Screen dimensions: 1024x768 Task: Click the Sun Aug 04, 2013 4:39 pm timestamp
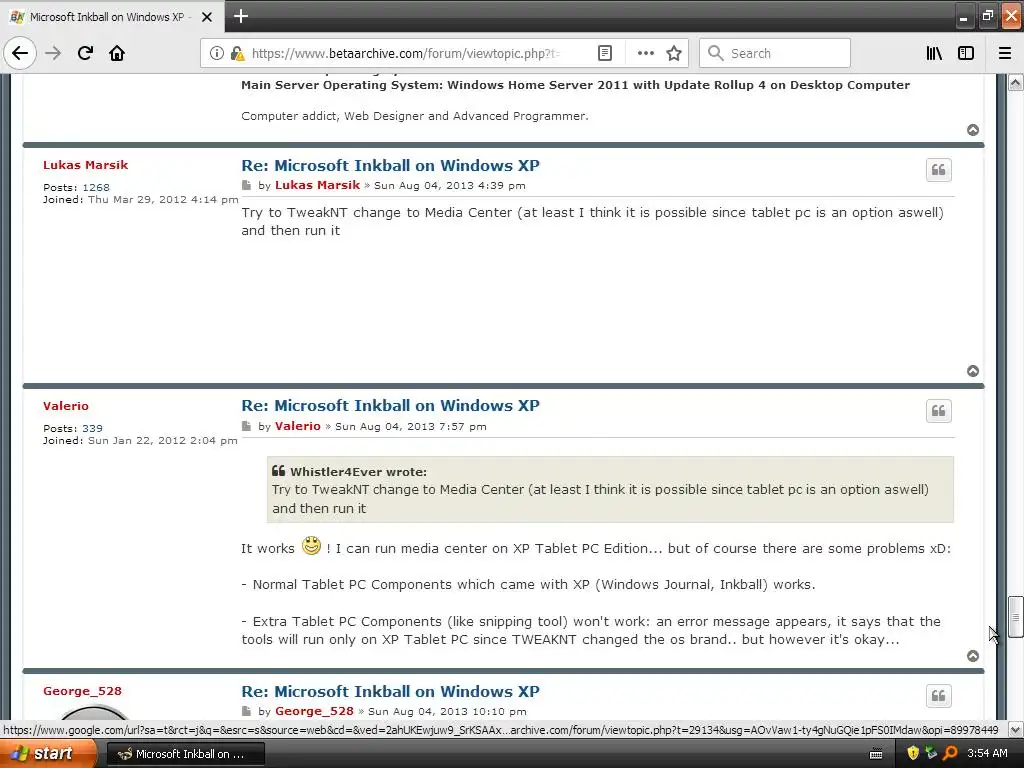[450, 185]
